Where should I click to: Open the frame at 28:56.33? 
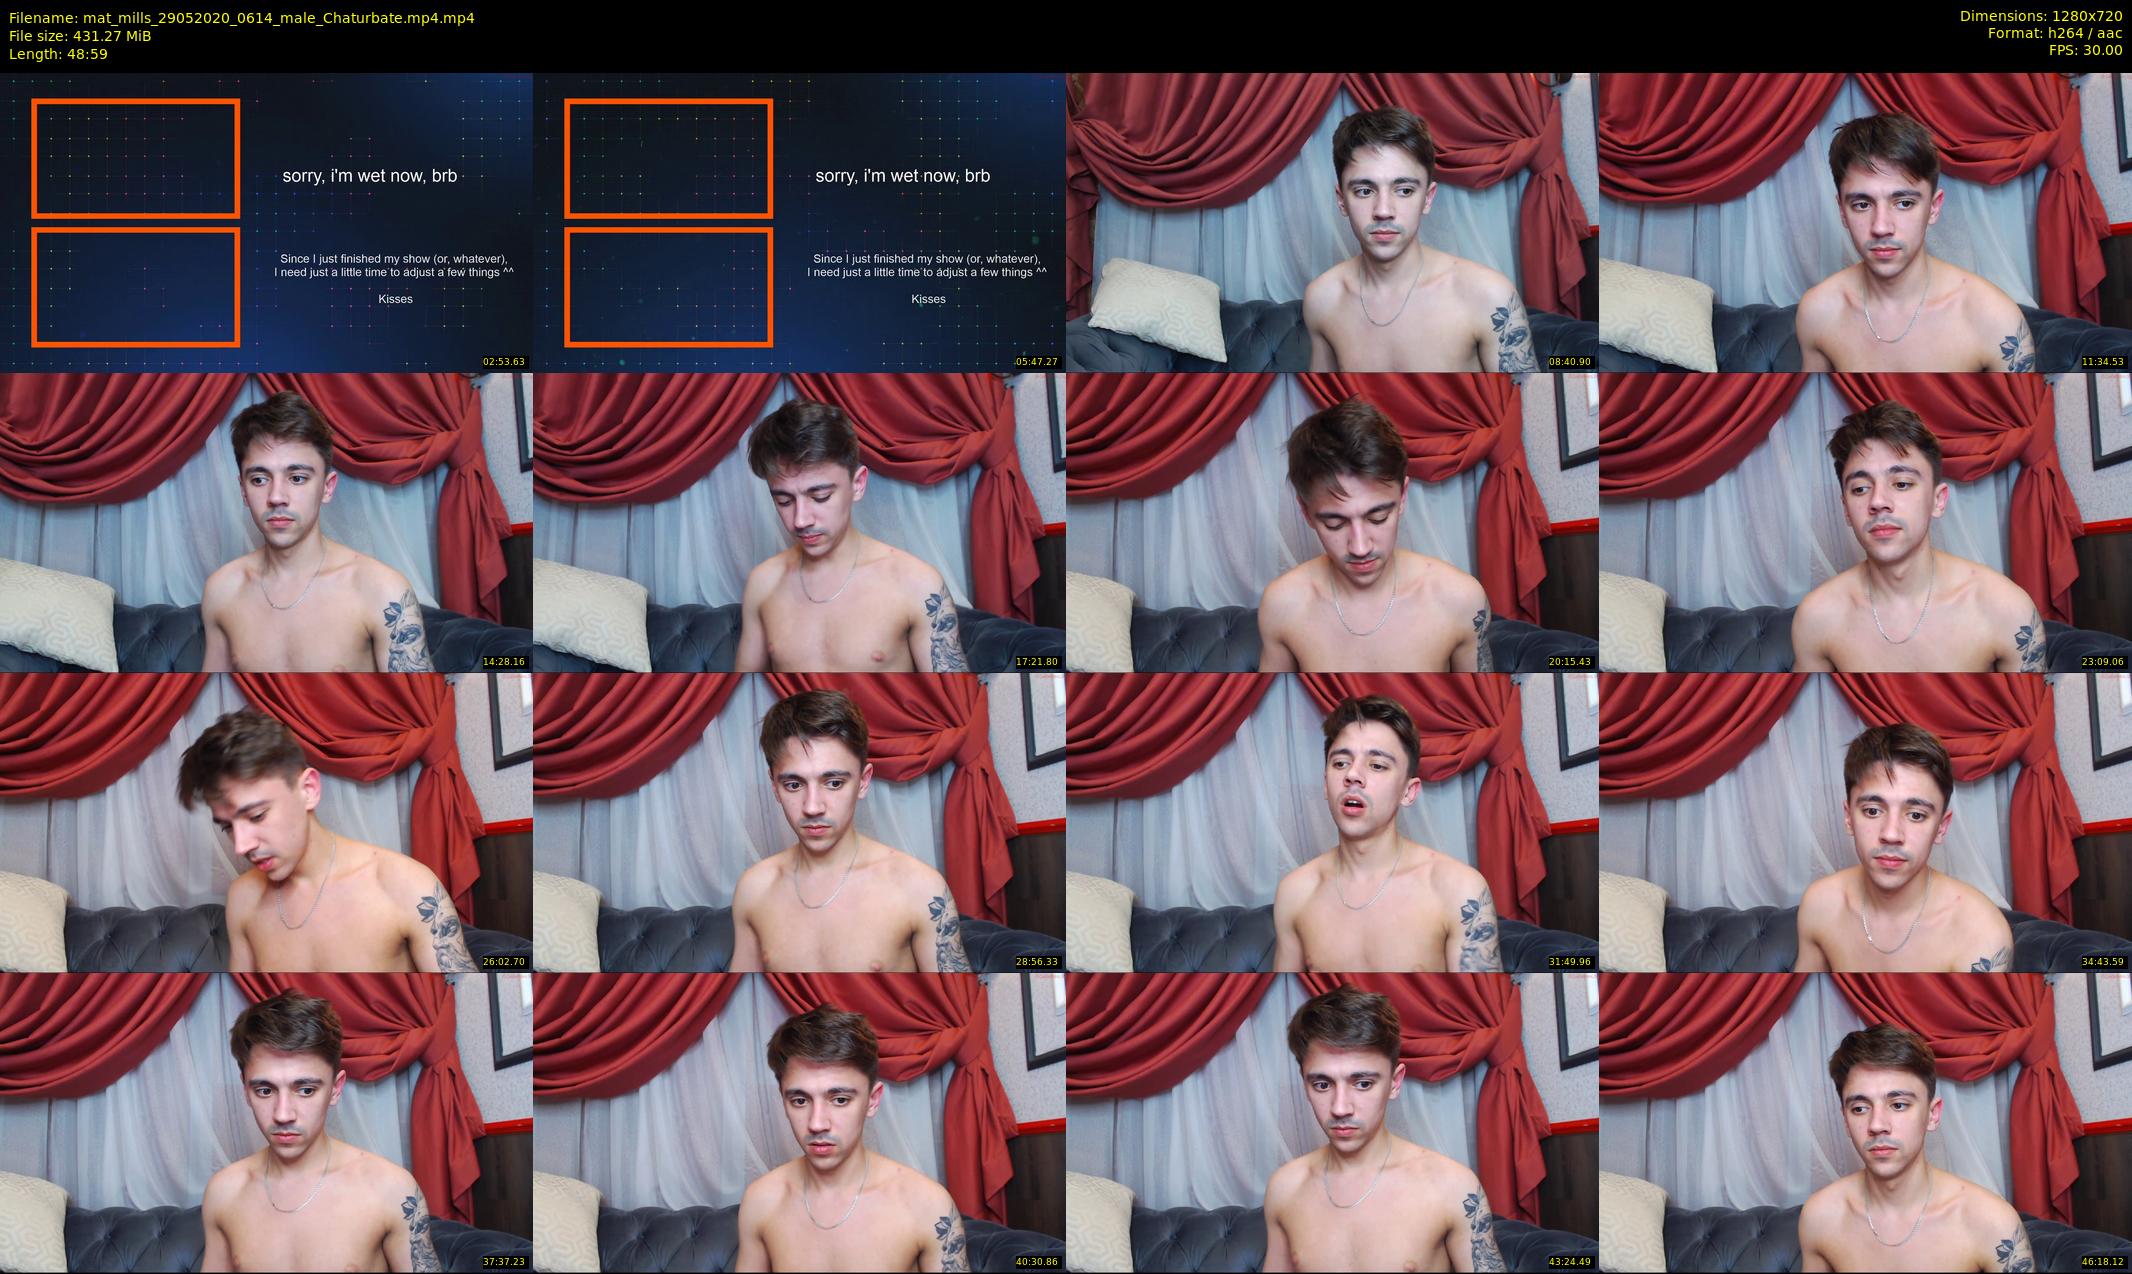point(799,822)
